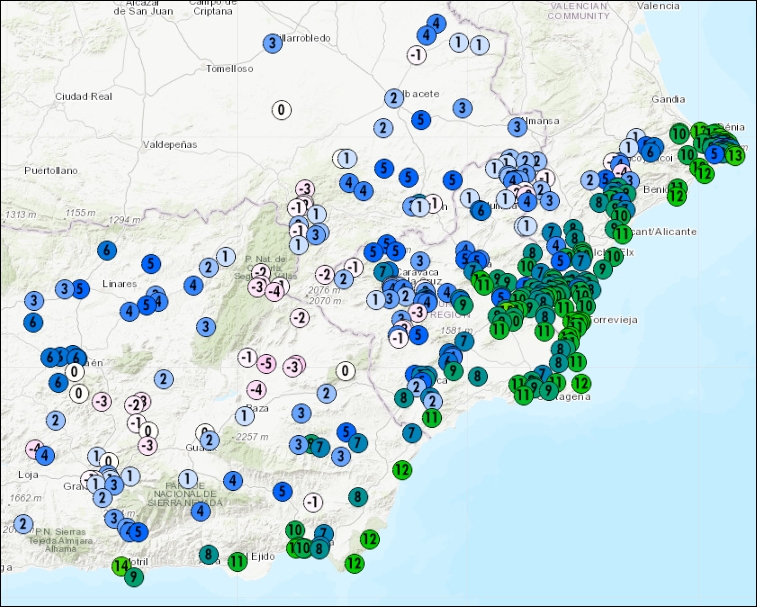Click the Linares label
The height and width of the screenshot is (607, 757).
click(x=119, y=284)
